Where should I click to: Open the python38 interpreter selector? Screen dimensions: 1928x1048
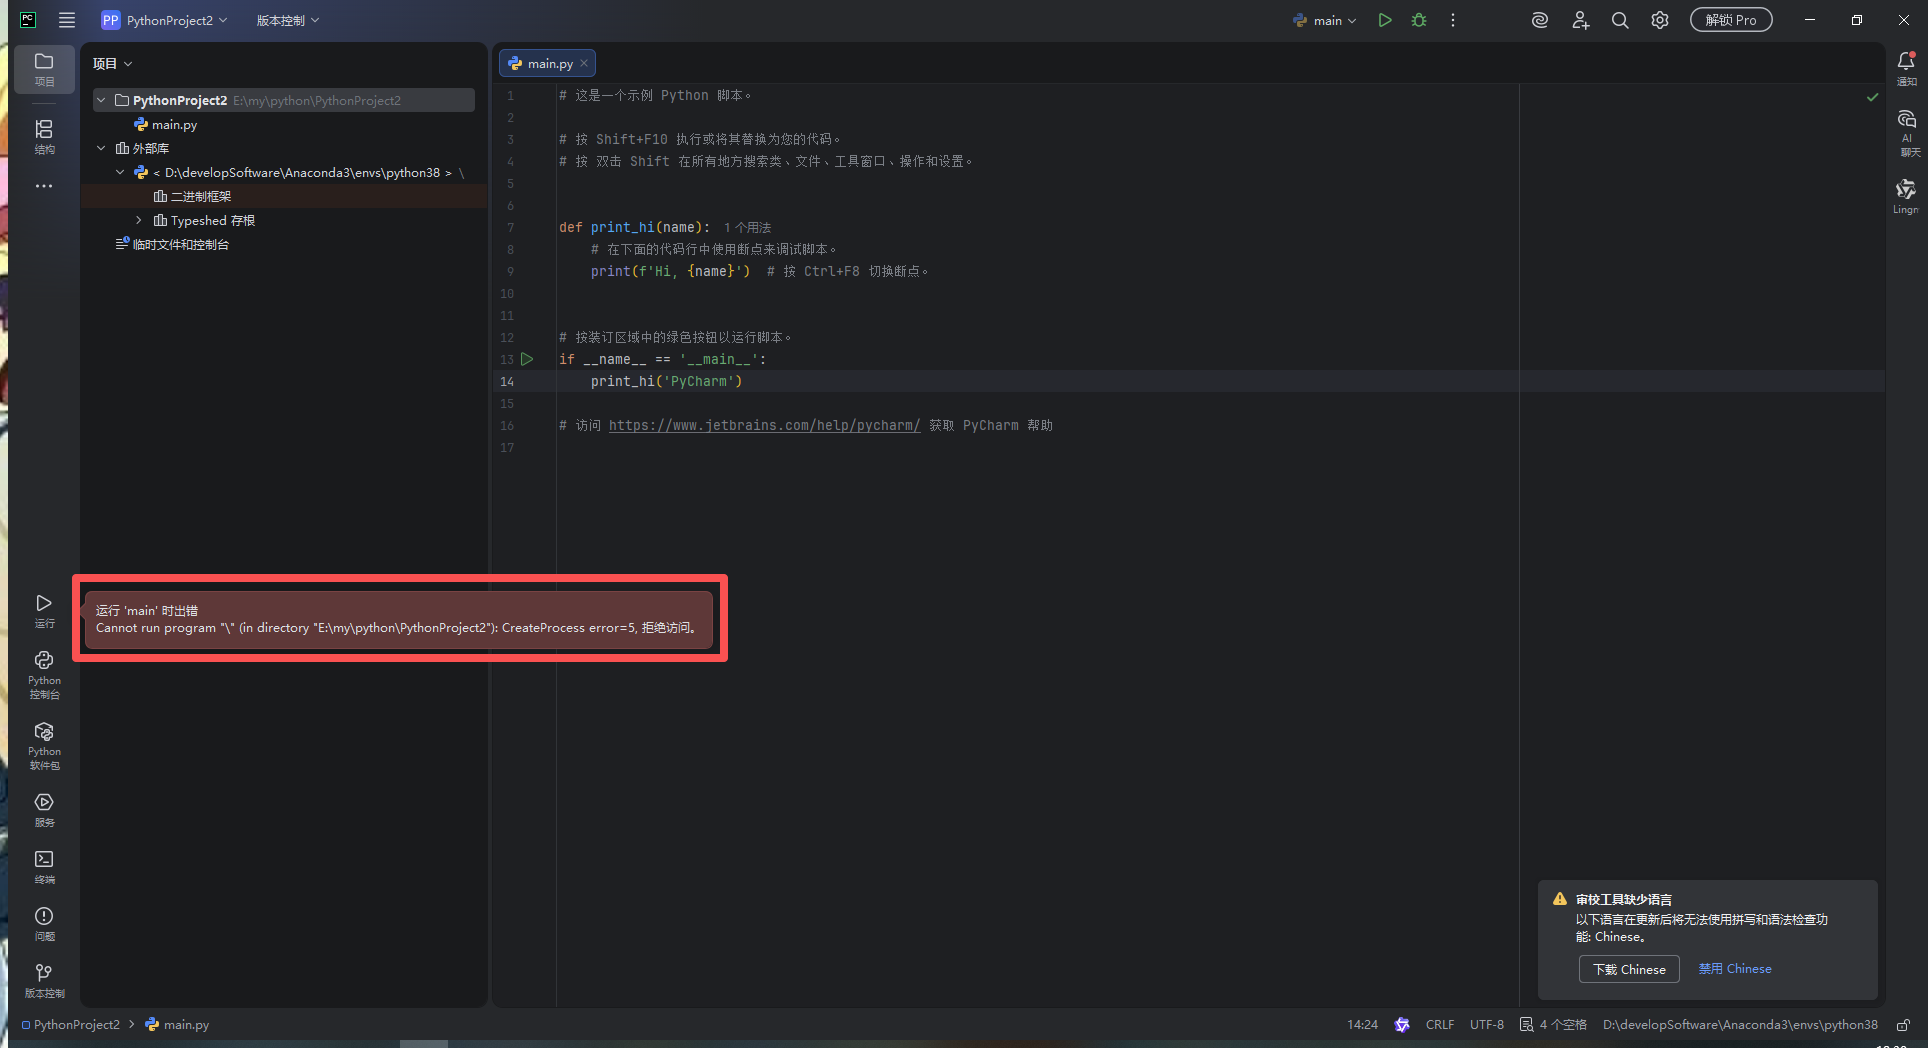[x=1740, y=1025]
